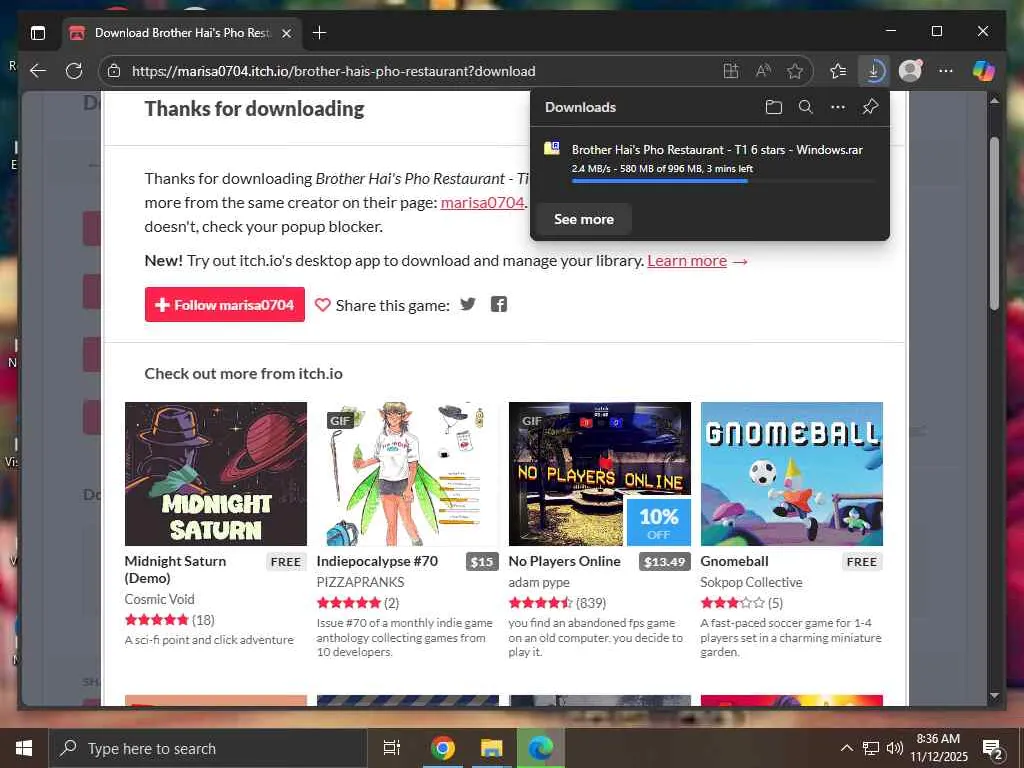Open the Gnomeball cover image
1024x768 pixels.
coord(792,473)
